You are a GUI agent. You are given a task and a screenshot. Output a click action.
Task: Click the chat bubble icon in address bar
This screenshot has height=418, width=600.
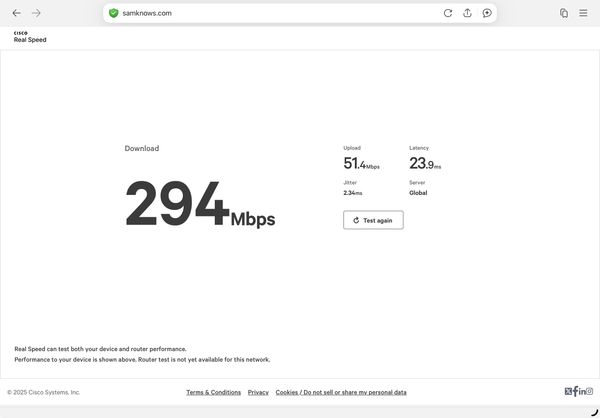click(486, 13)
